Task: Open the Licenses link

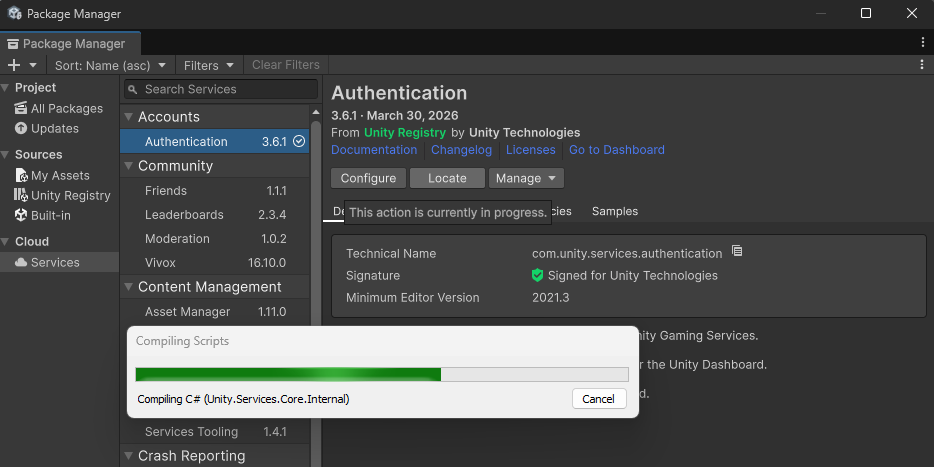Action: tap(531, 150)
